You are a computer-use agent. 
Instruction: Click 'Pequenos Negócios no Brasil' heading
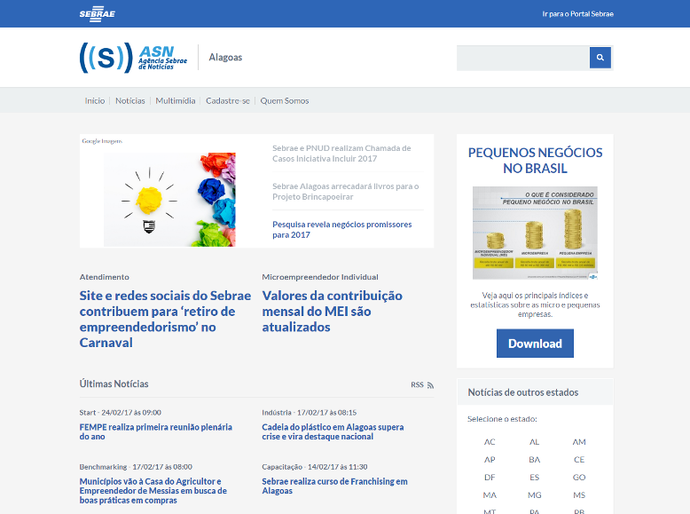coord(535,161)
